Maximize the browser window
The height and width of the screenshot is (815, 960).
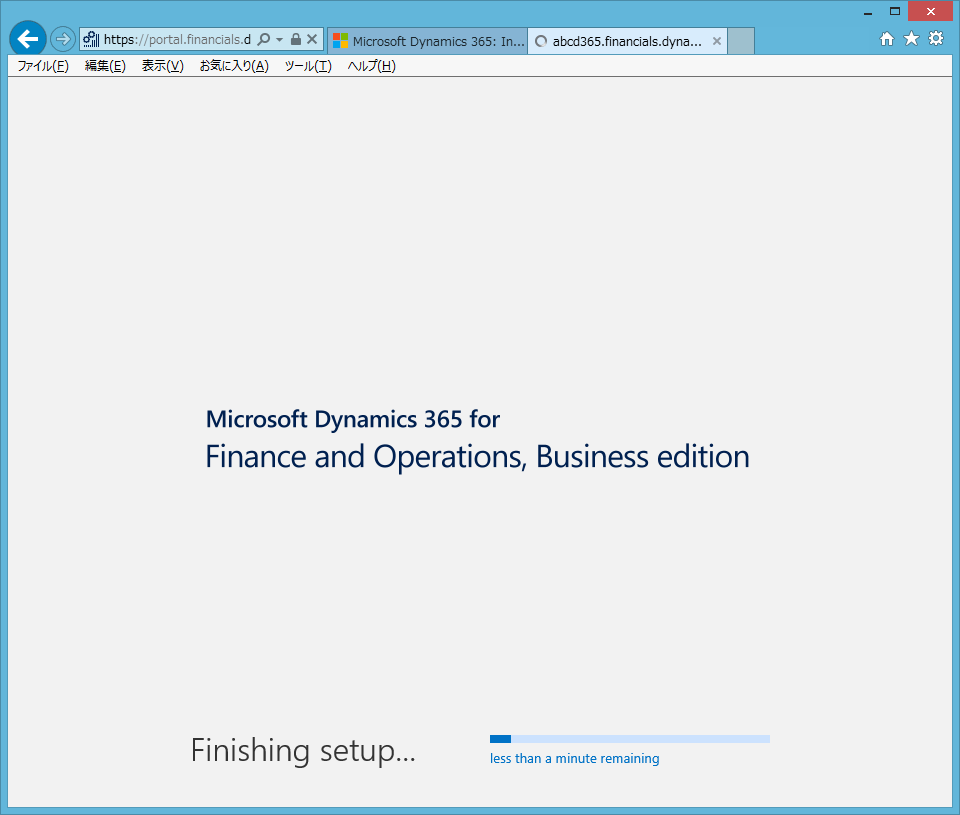(x=894, y=11)
